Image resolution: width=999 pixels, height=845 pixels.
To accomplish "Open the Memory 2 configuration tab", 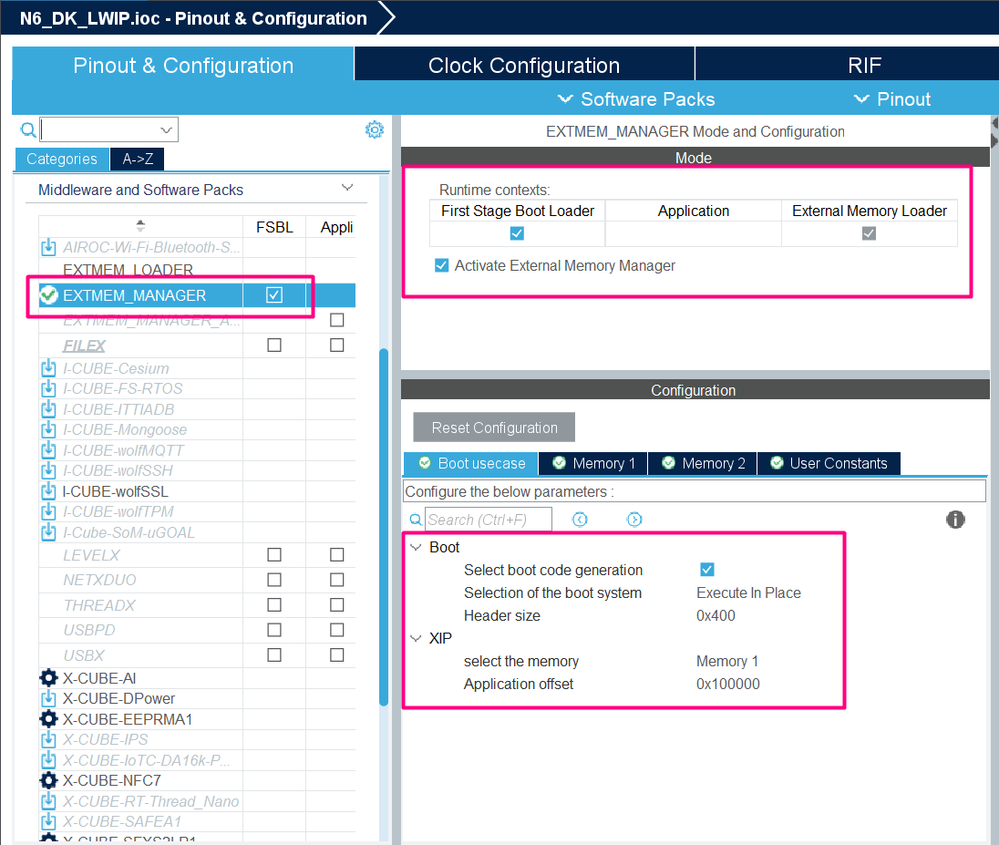I will pyautogui.click(x=703, y=463).
